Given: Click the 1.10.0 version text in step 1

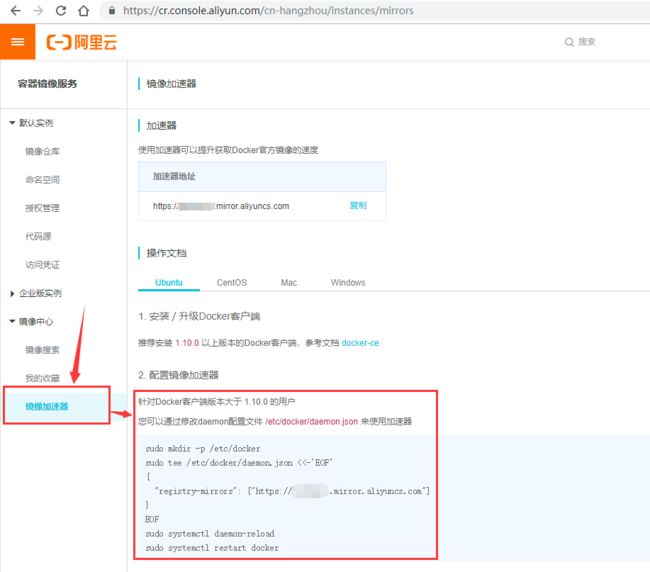Looking at the screenshot, I should click(x=187, y=343).
